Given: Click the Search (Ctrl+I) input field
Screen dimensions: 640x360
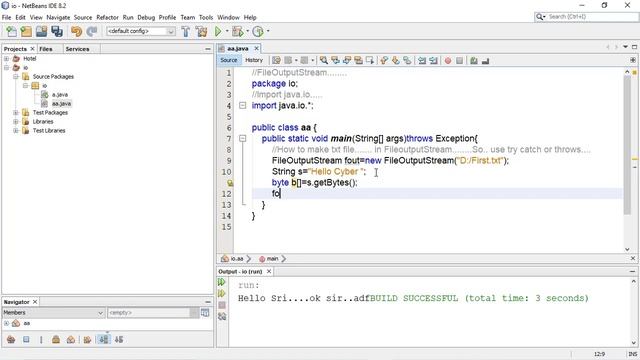Looking at the screenshot, I should click(586, 17).
